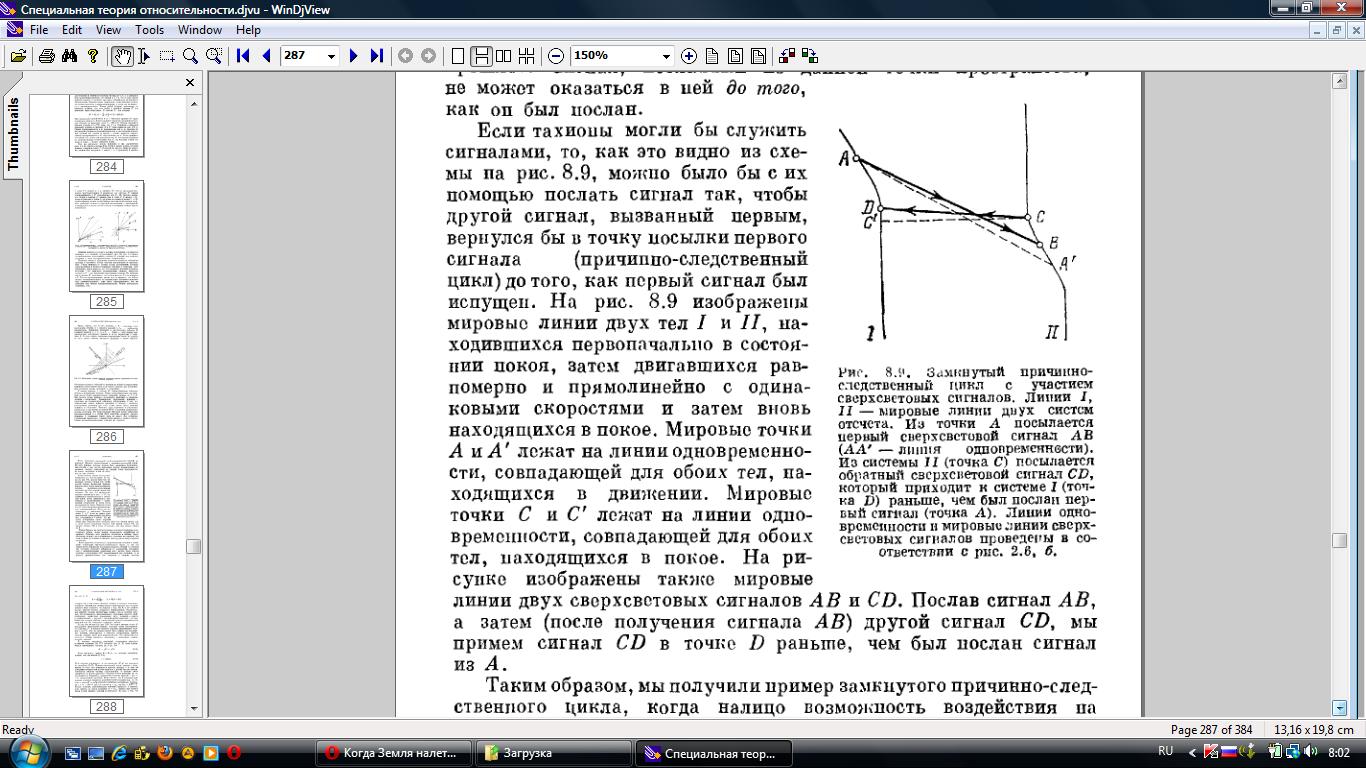Close the thumbnails panel with X
1366x768 pixels.
coord(190,83)
